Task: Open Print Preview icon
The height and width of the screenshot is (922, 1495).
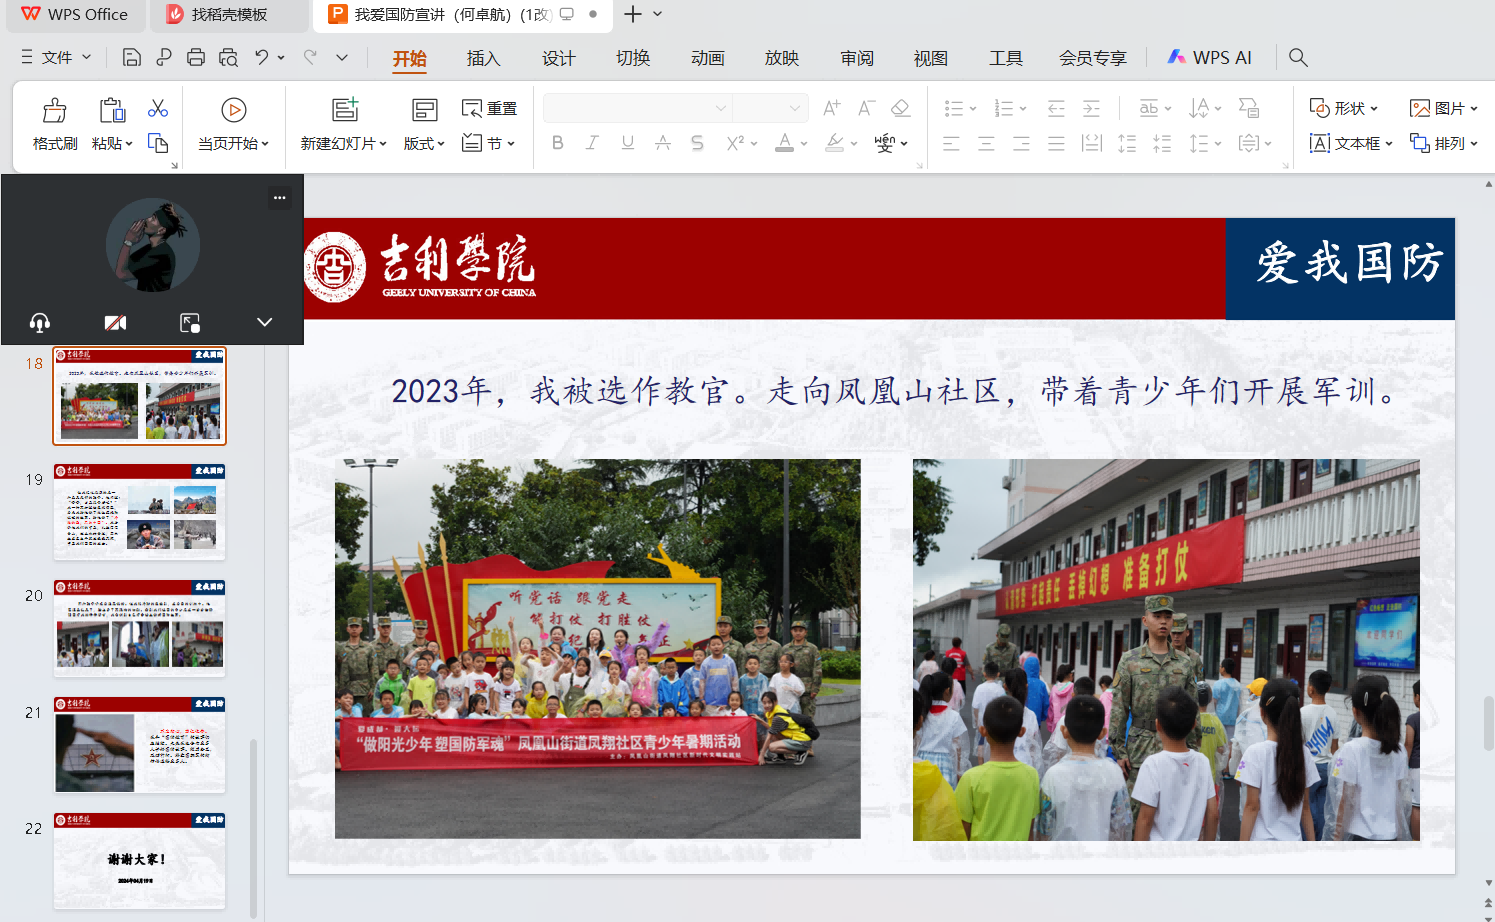Action: [x=228, y=57]
